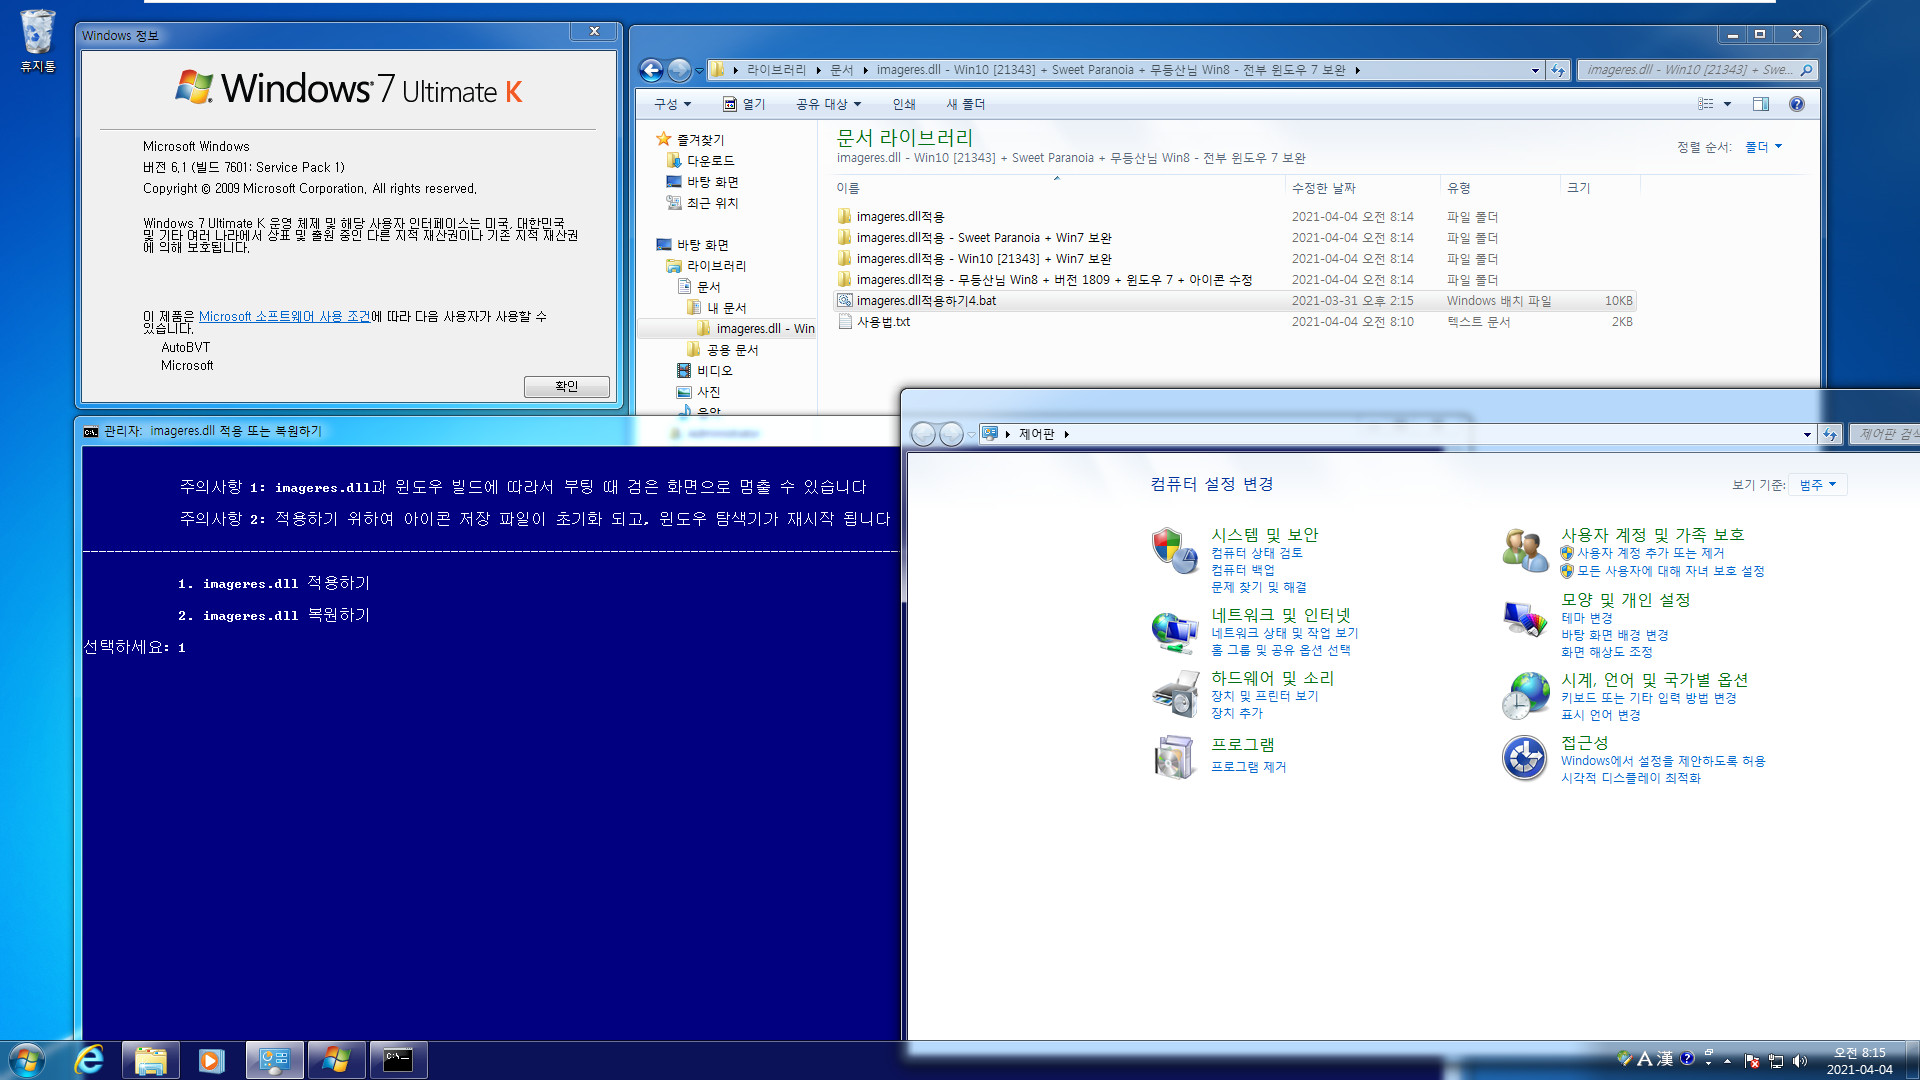Viewport: 1920px width, 1080px height.
Task: Click Print (인쇄) in Explorer toolbar
Action: [904, 104]
